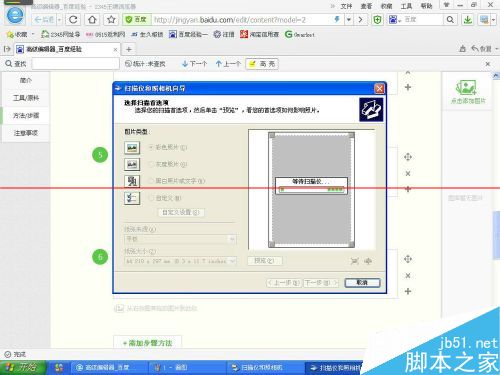
Task: Click the enlarge-selection icon below scanner preview
Action: tap(368, 261)
